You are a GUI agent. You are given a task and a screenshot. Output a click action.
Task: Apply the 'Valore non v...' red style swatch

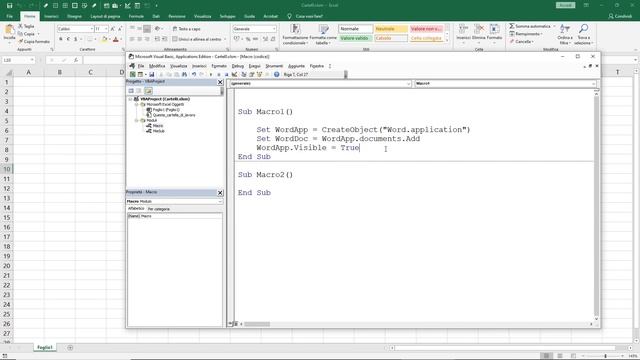426,29
